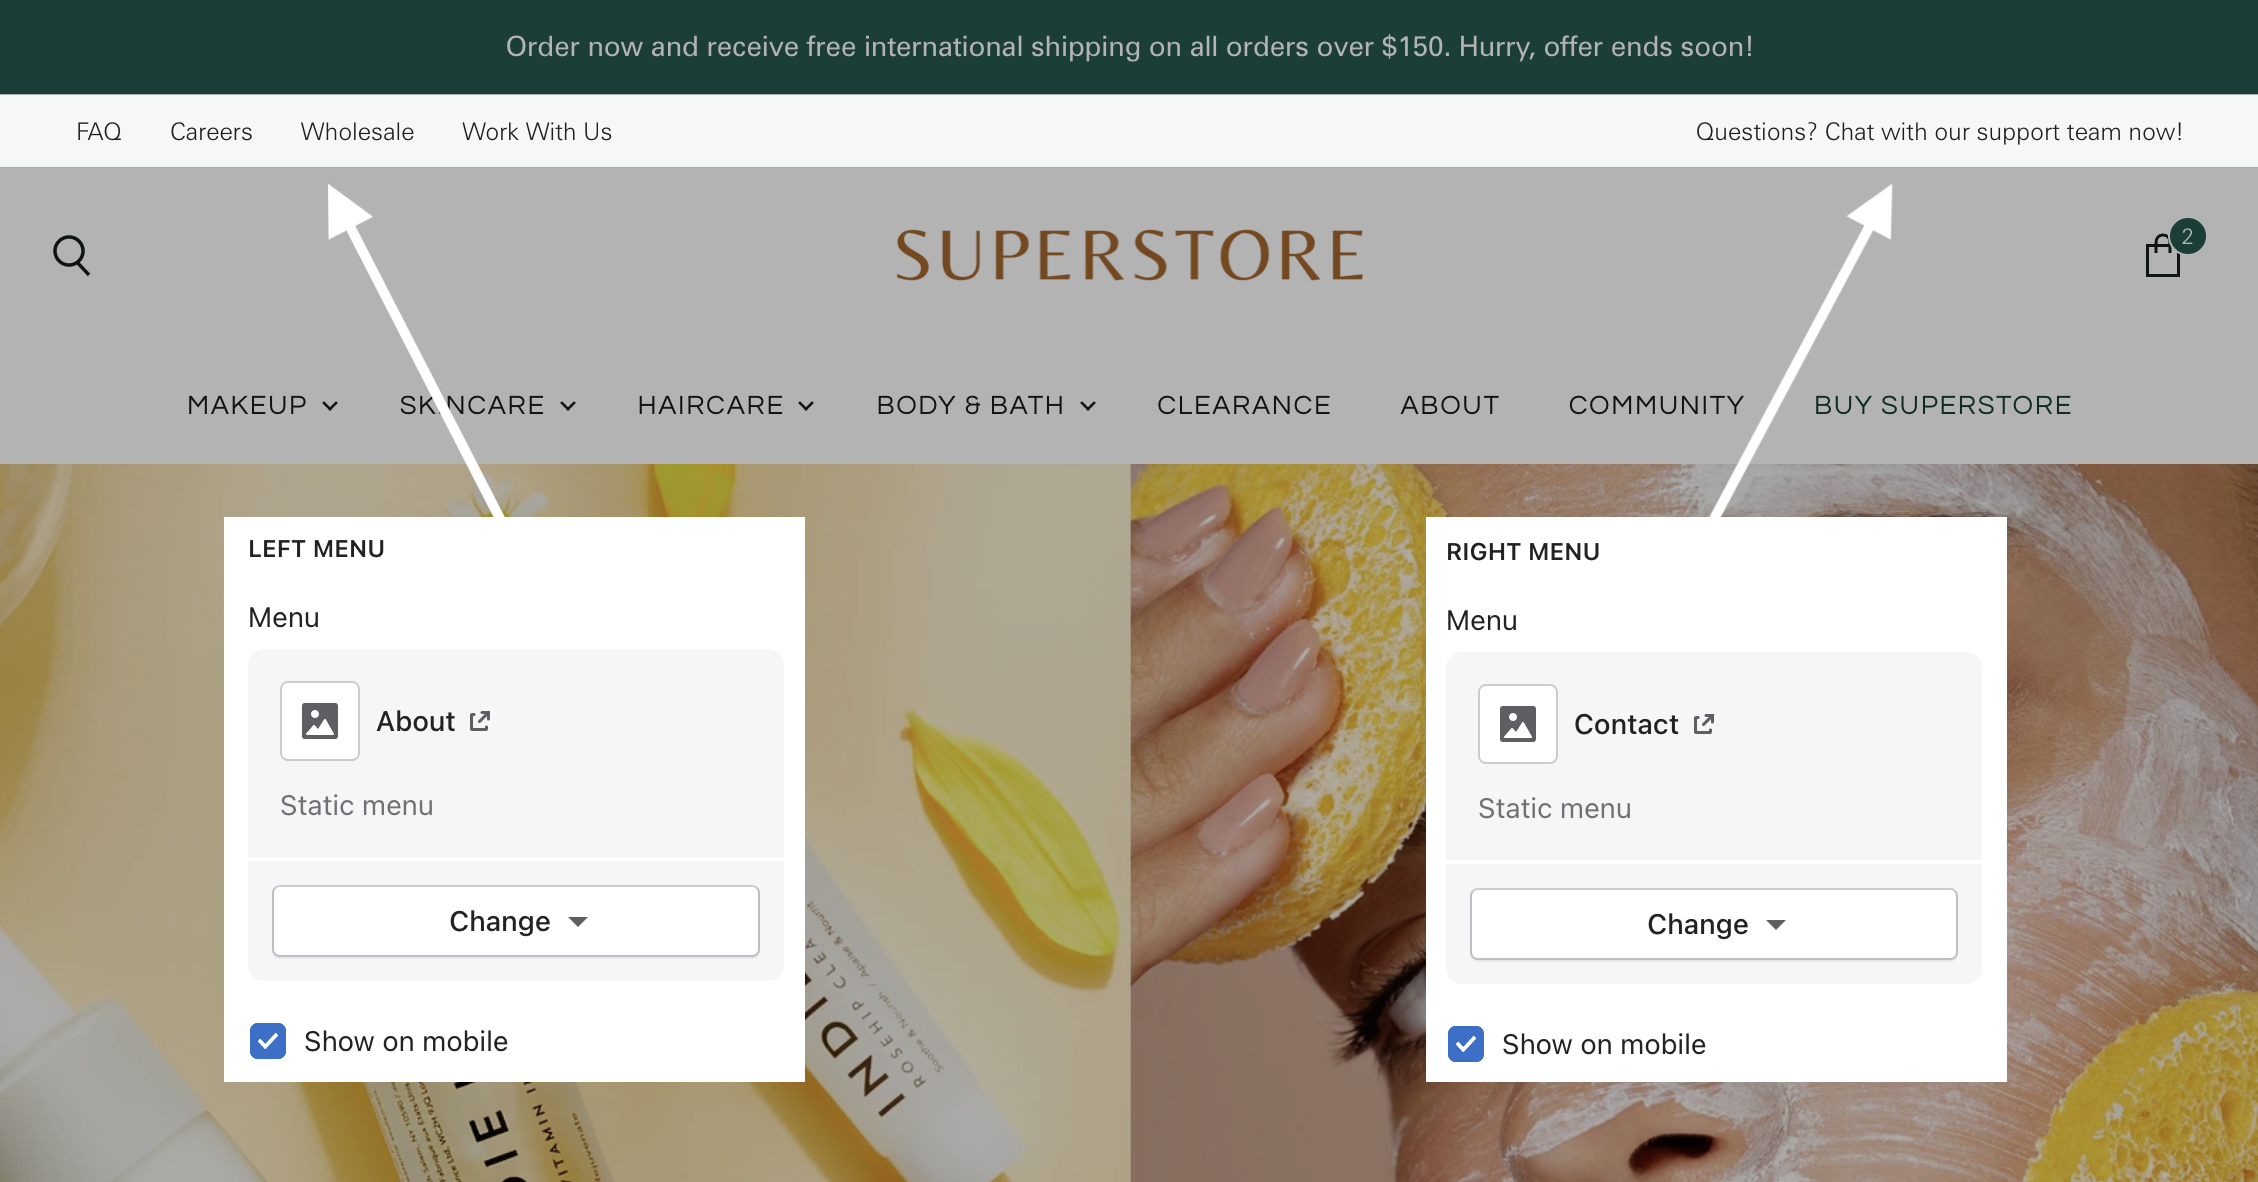This screenshot has height=1182, width=2258.
Task: Uncheck Show on mobile under Right Menu
Action: click(1466, 1044)
